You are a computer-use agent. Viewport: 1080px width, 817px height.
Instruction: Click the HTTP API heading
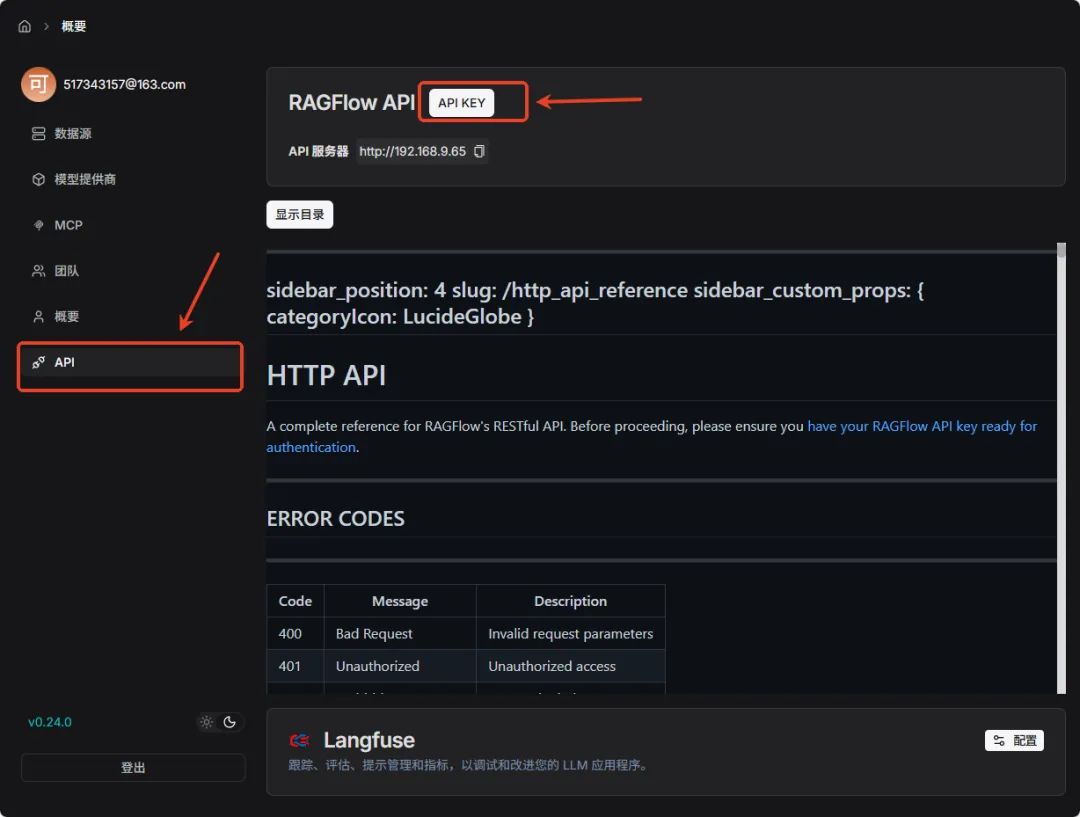tap(326, 375)
